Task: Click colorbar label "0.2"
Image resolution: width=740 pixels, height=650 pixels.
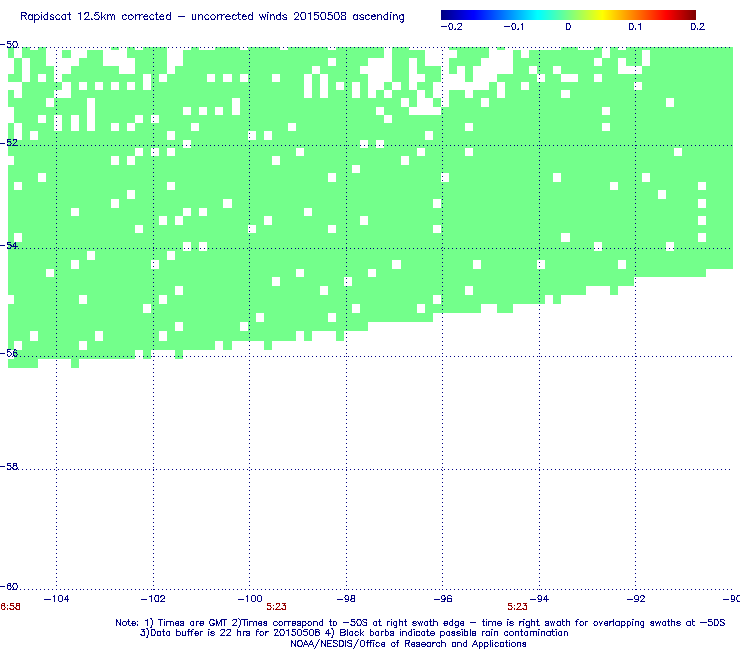Action: tap(698, 27)
